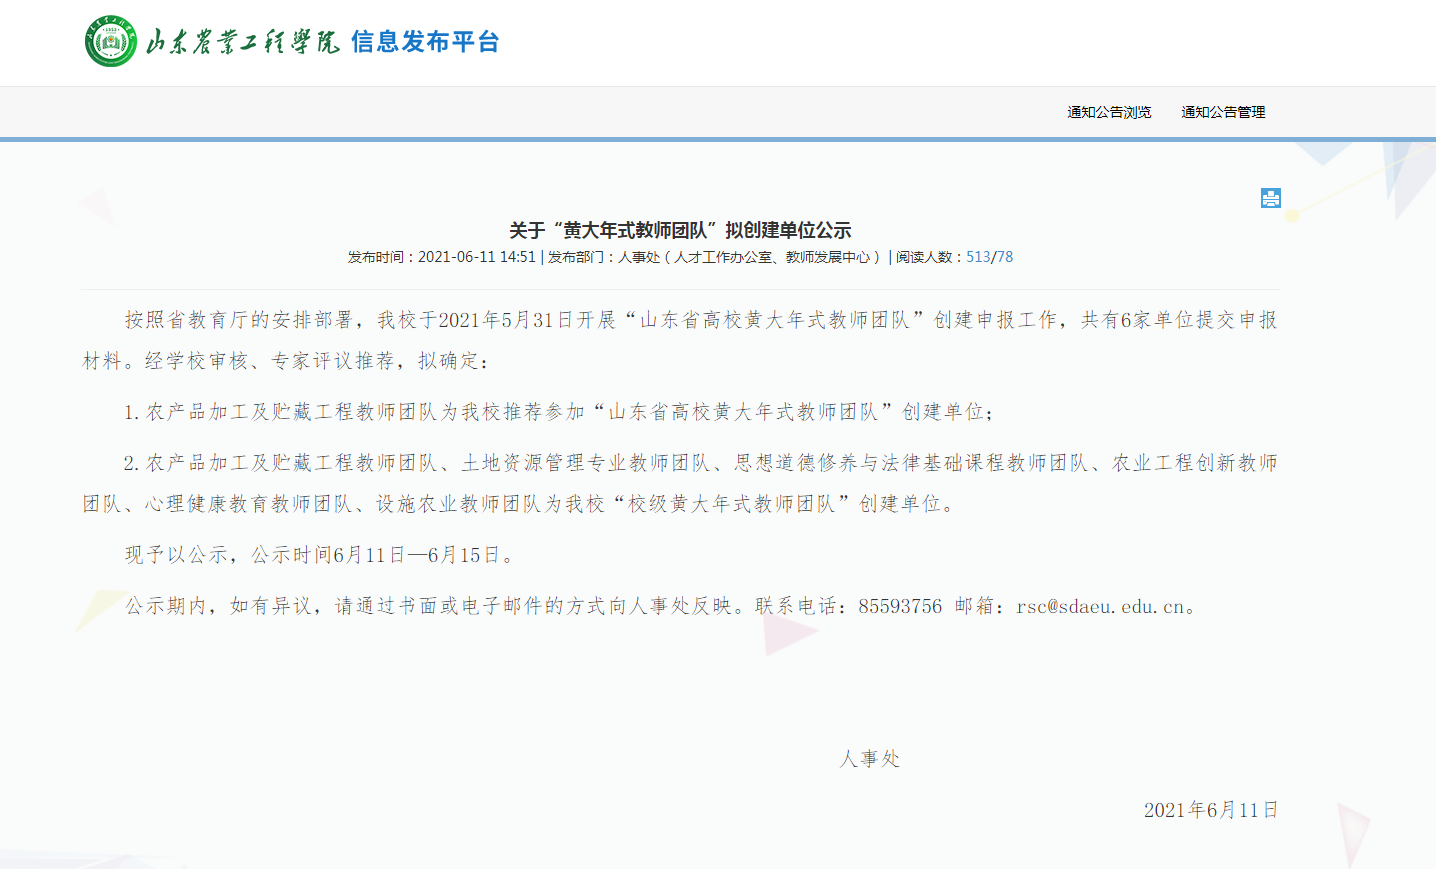Click the publish time 2021-06-11 14:51

coord(476,257)
